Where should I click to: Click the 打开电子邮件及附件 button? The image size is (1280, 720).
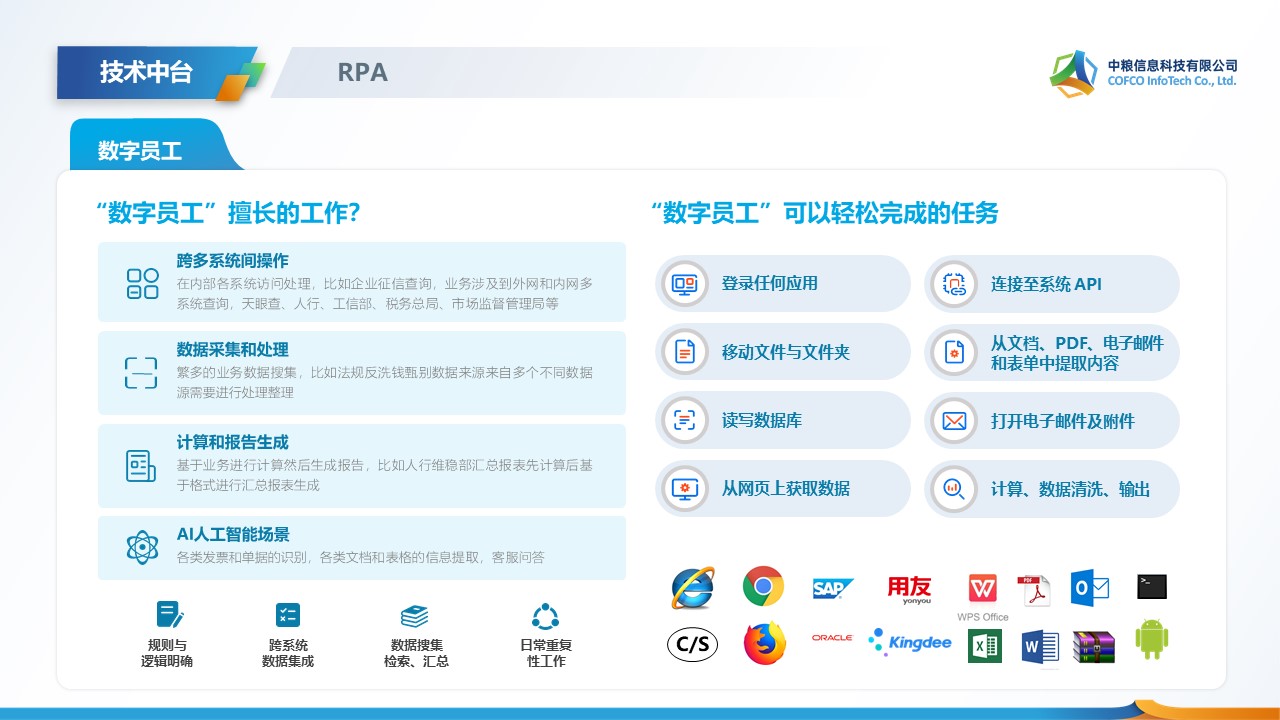tap(1051, 421)
